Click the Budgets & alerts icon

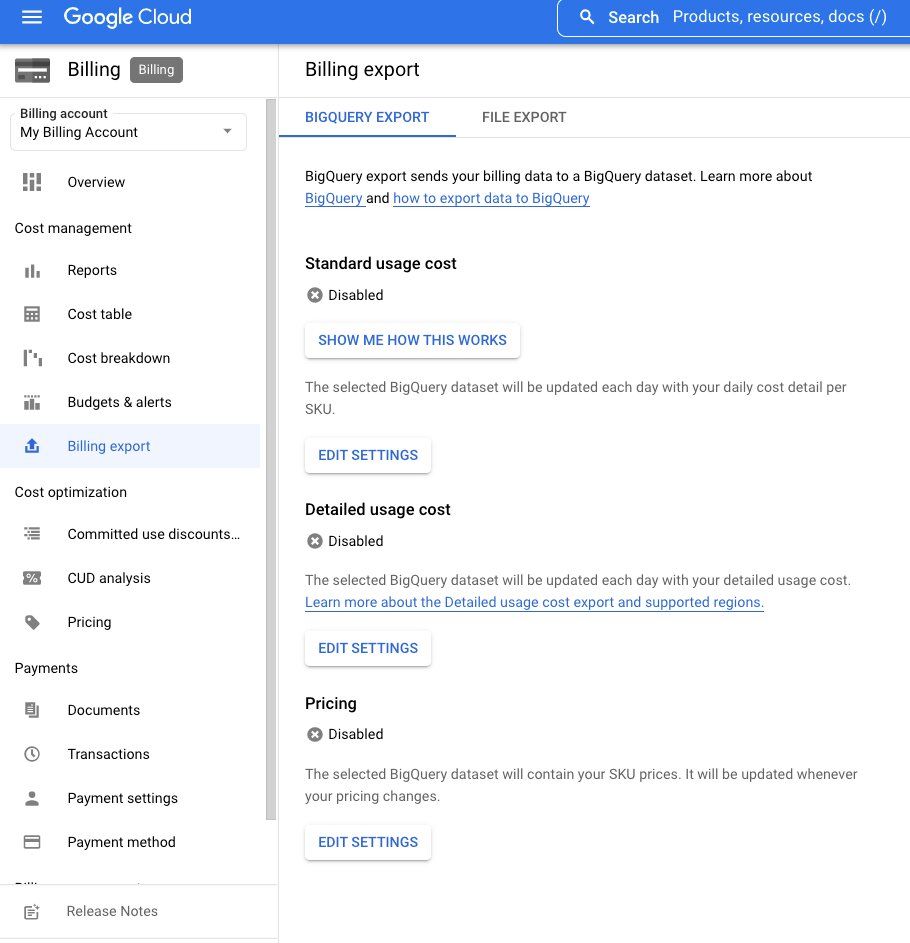[x=32, y=402]
